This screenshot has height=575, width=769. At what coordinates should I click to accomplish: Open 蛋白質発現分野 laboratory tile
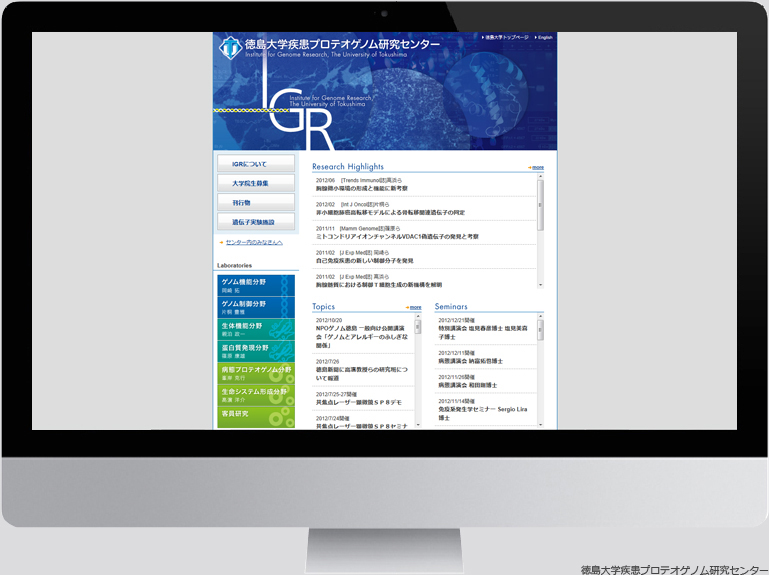tap(256, 350)
